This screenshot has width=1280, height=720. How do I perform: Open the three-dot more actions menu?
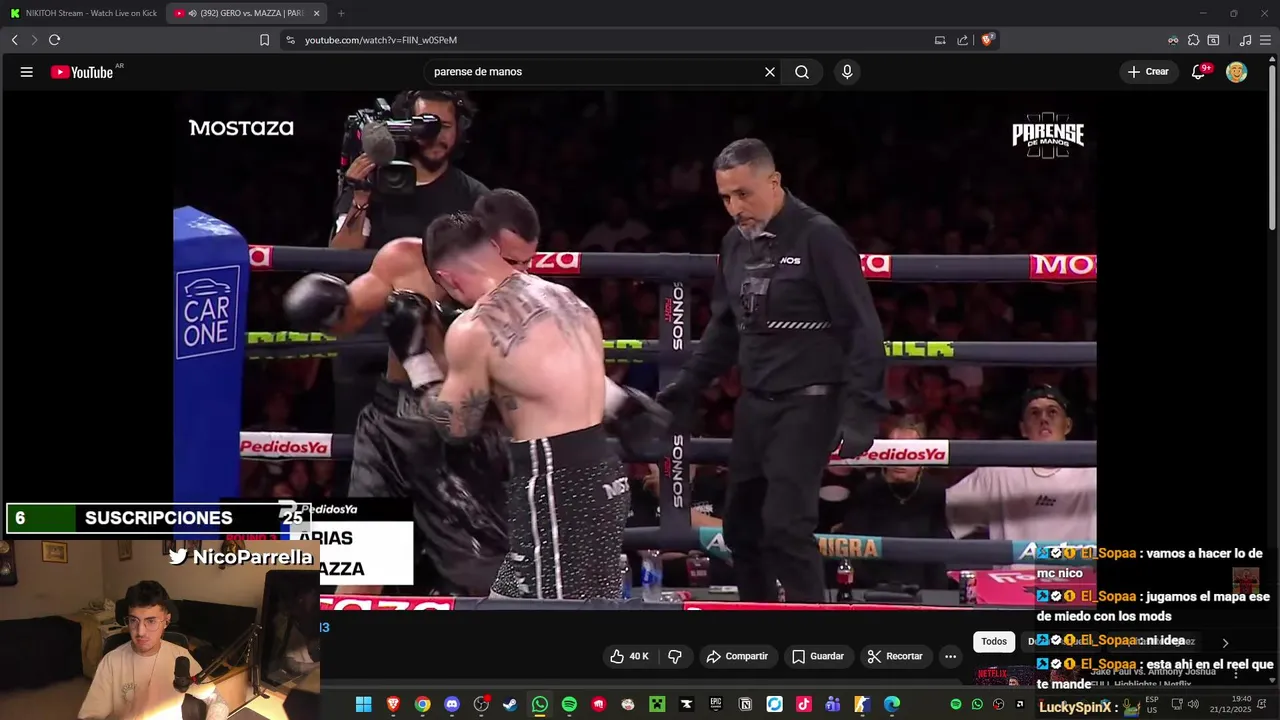pos(951,656)
